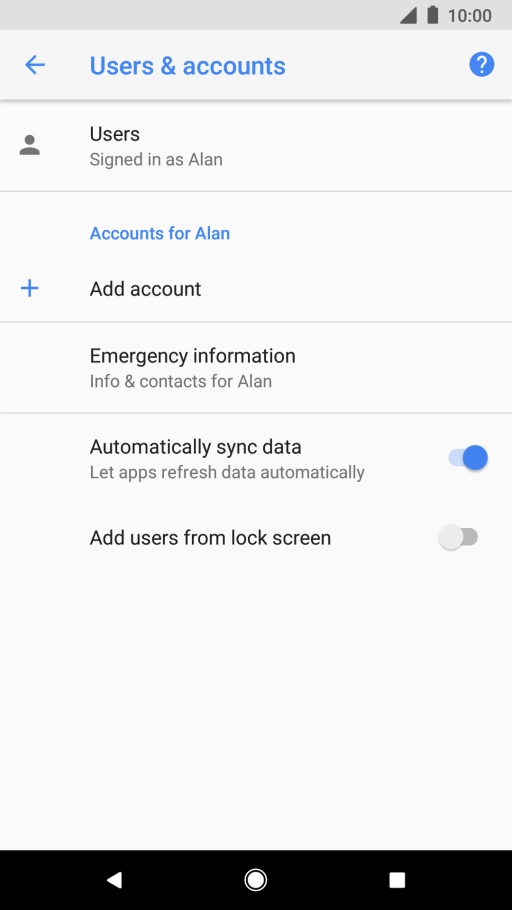512x910 pixels.
Task: Tap the "Automatically sync data" label text
Action: pyautogui.click(x=196, y=447)
